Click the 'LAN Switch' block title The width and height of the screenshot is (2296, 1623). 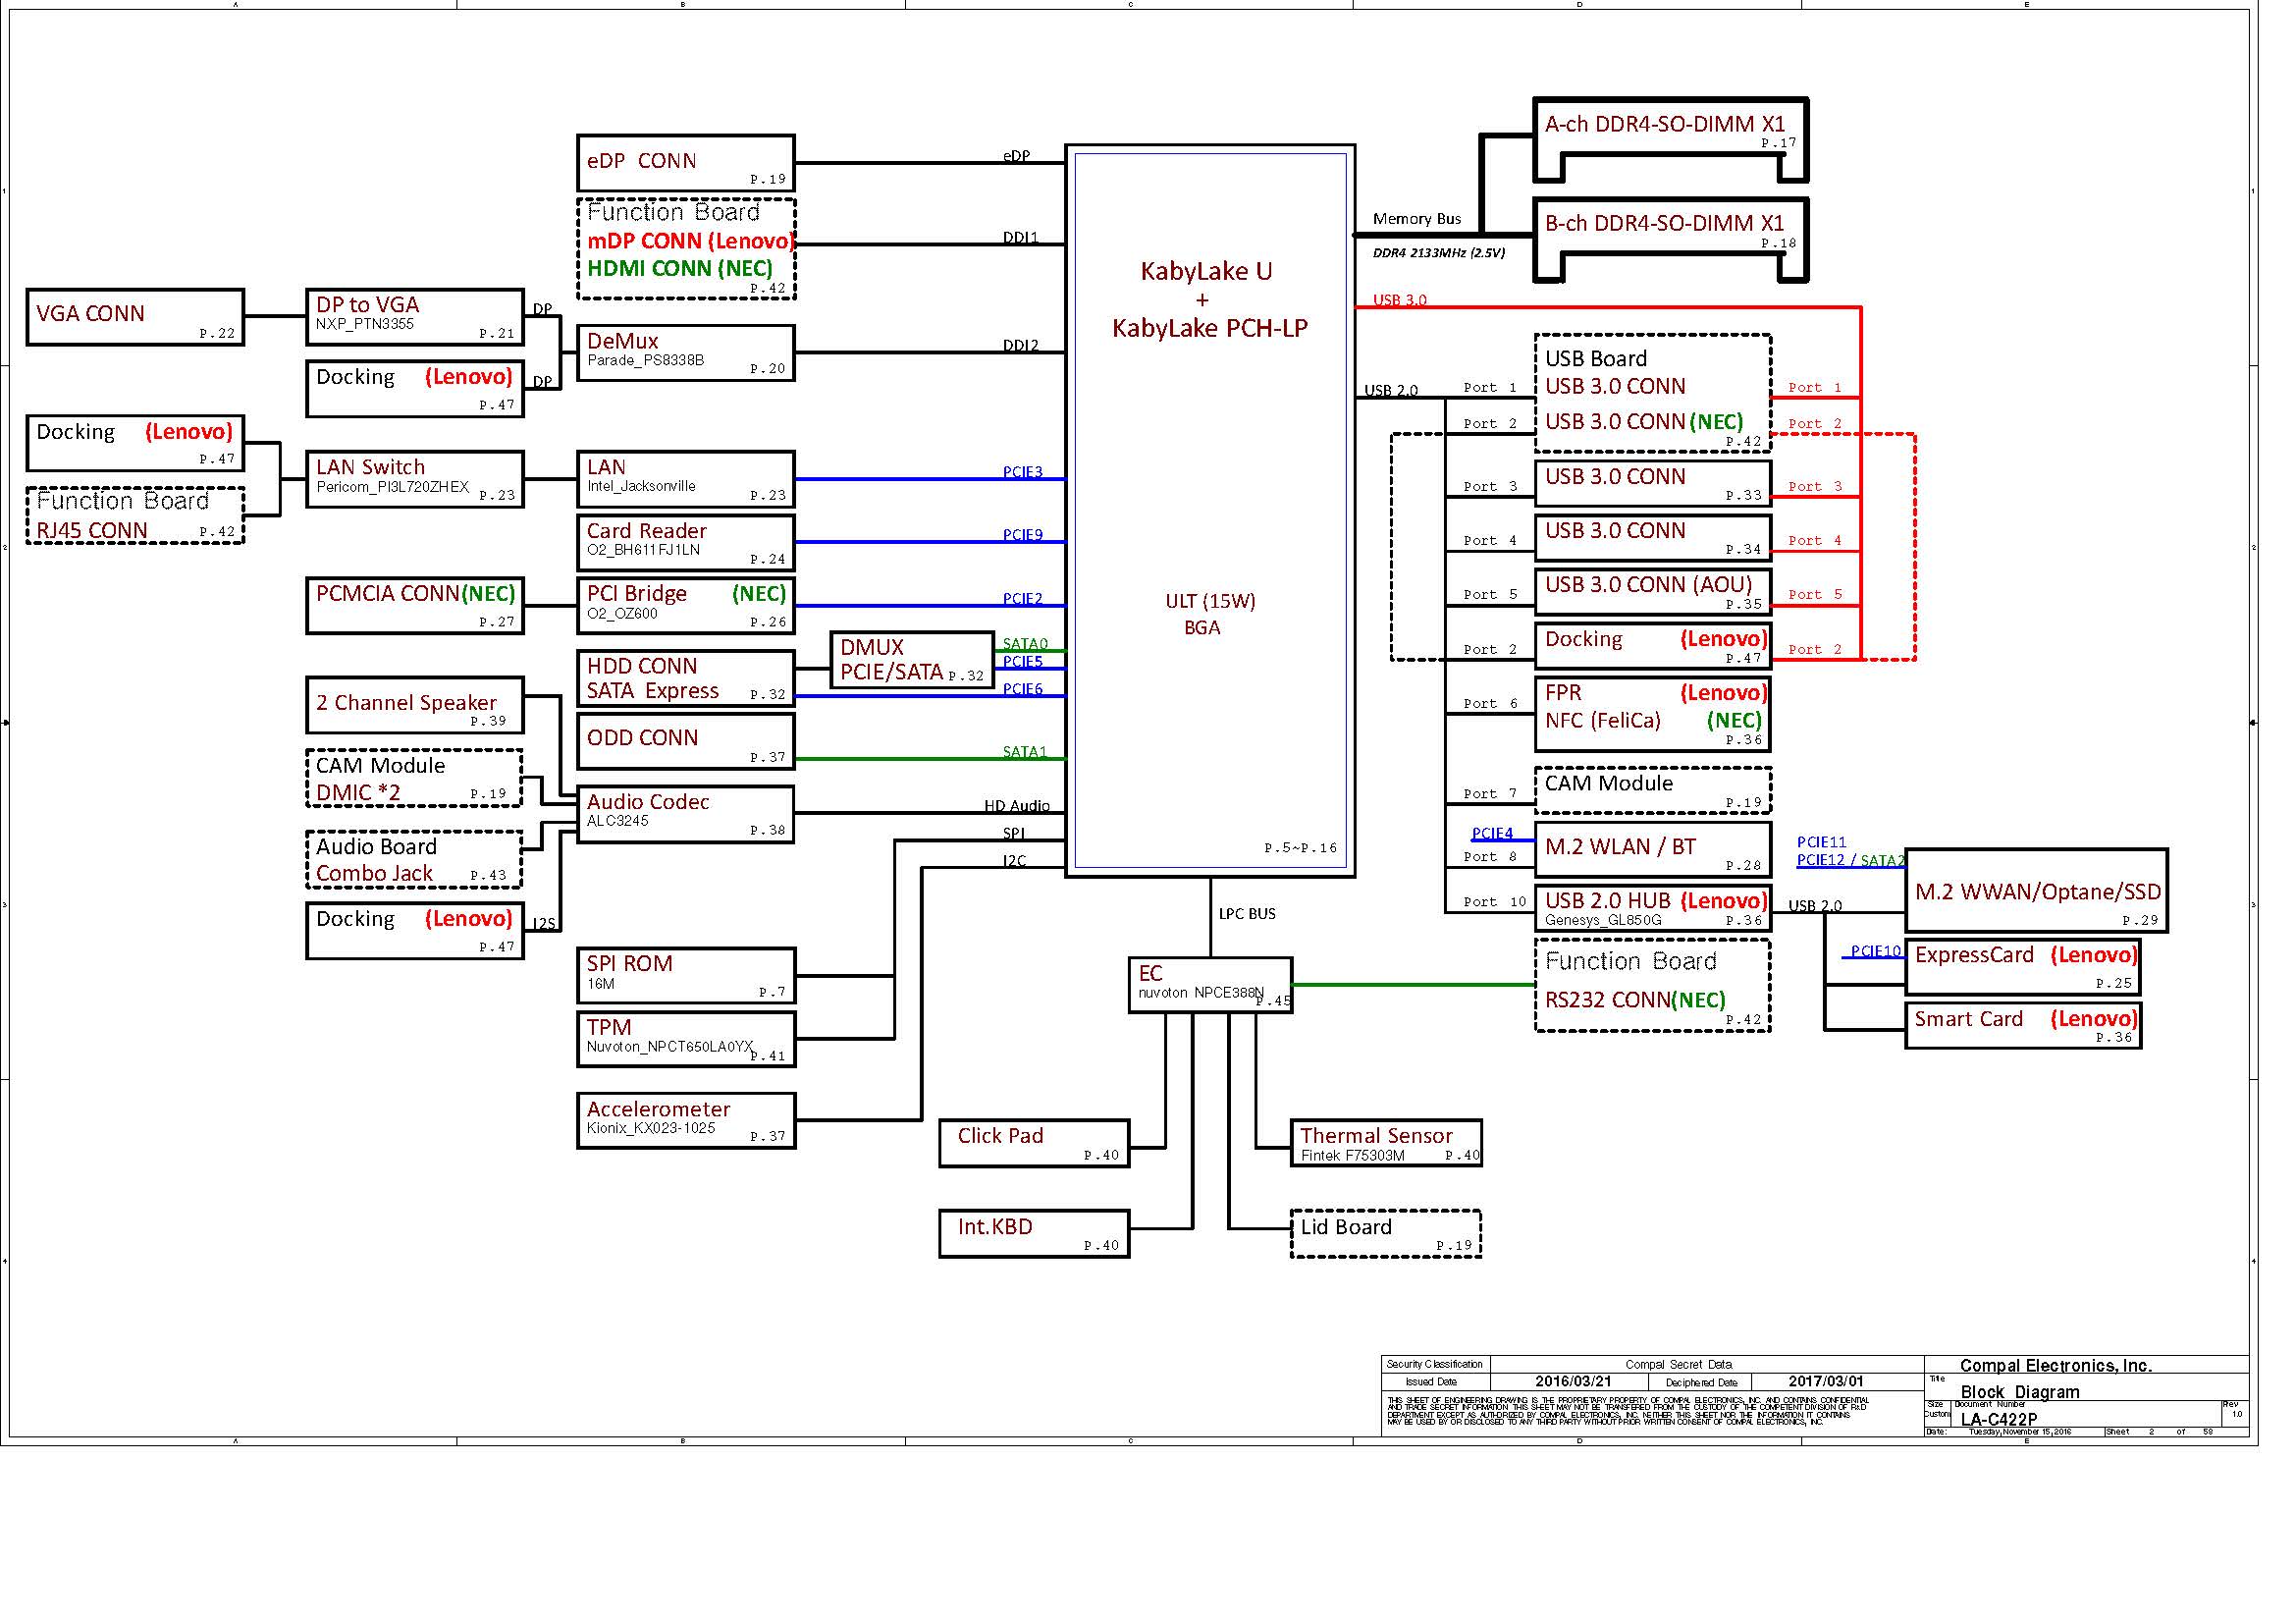point(370,467)
